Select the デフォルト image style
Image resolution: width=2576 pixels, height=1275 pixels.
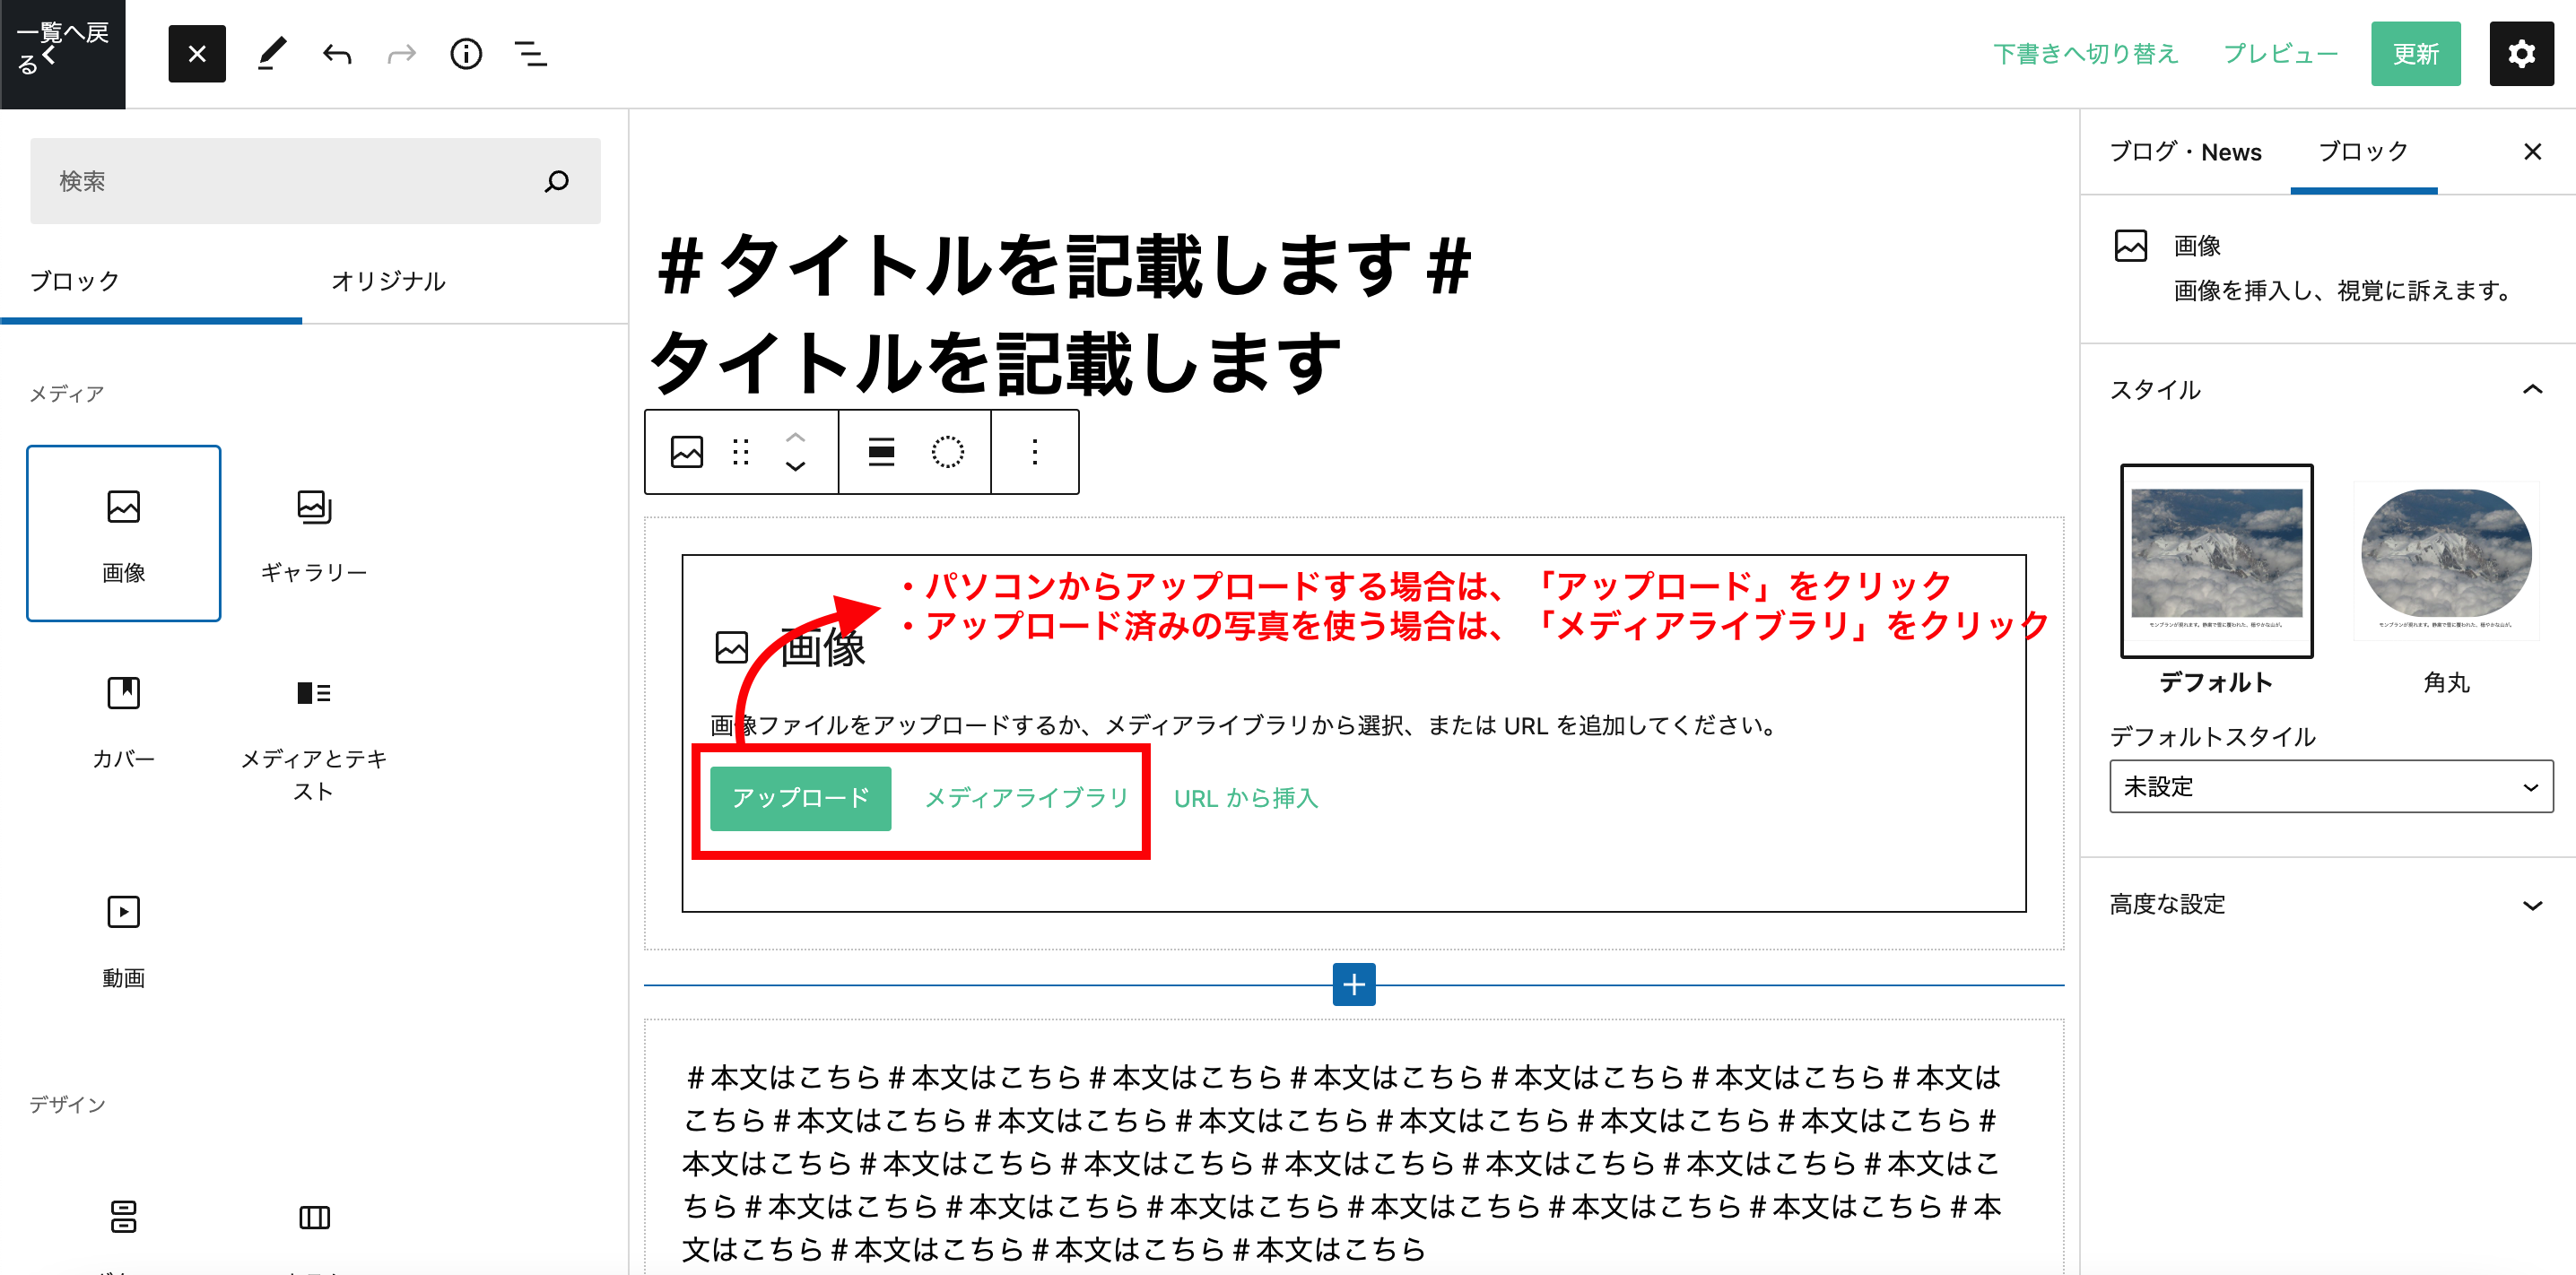(2216, 560)
